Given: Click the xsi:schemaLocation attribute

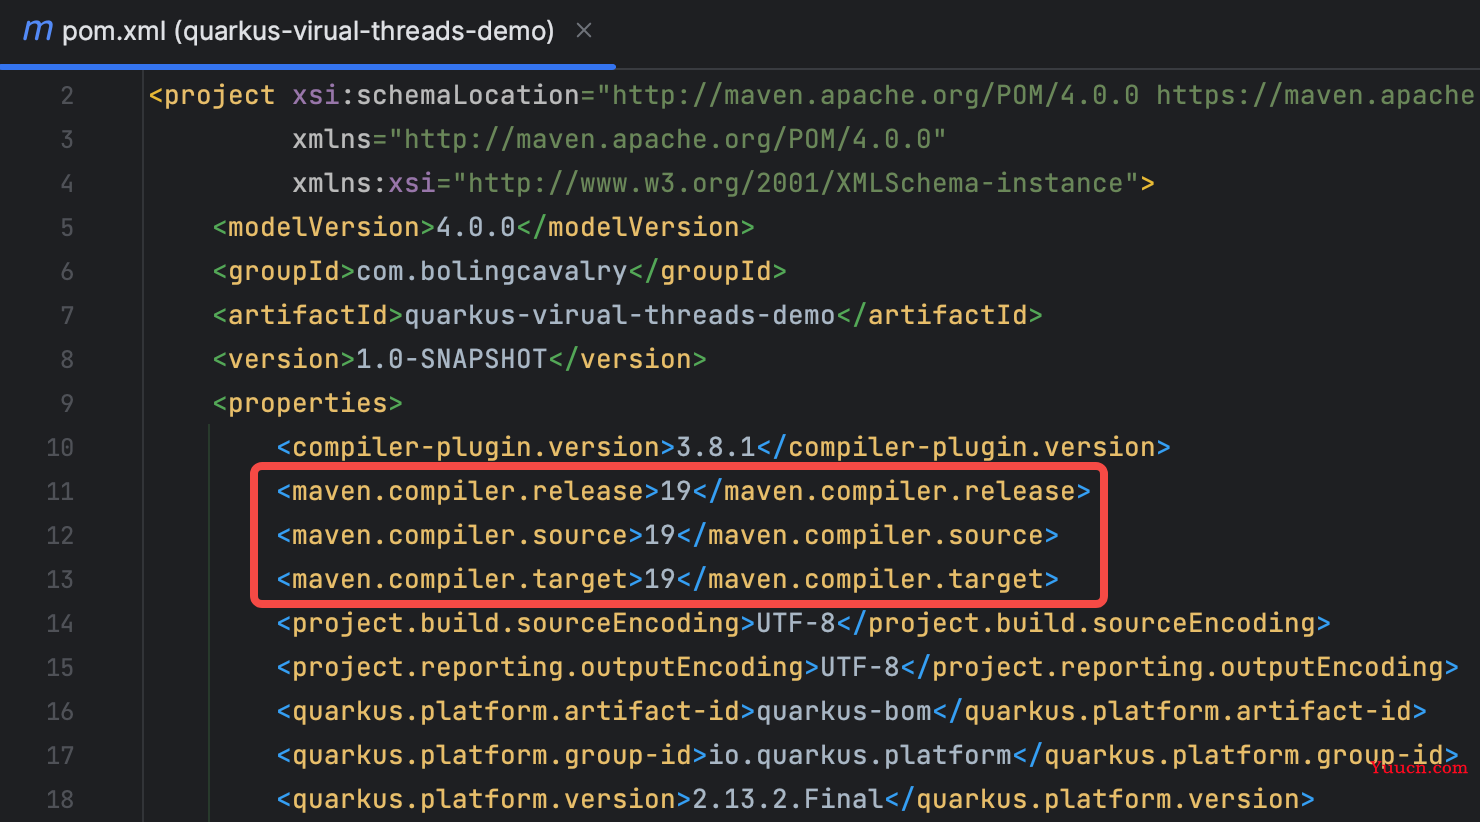Looking at the screenshot, I should tap(436, 95).
